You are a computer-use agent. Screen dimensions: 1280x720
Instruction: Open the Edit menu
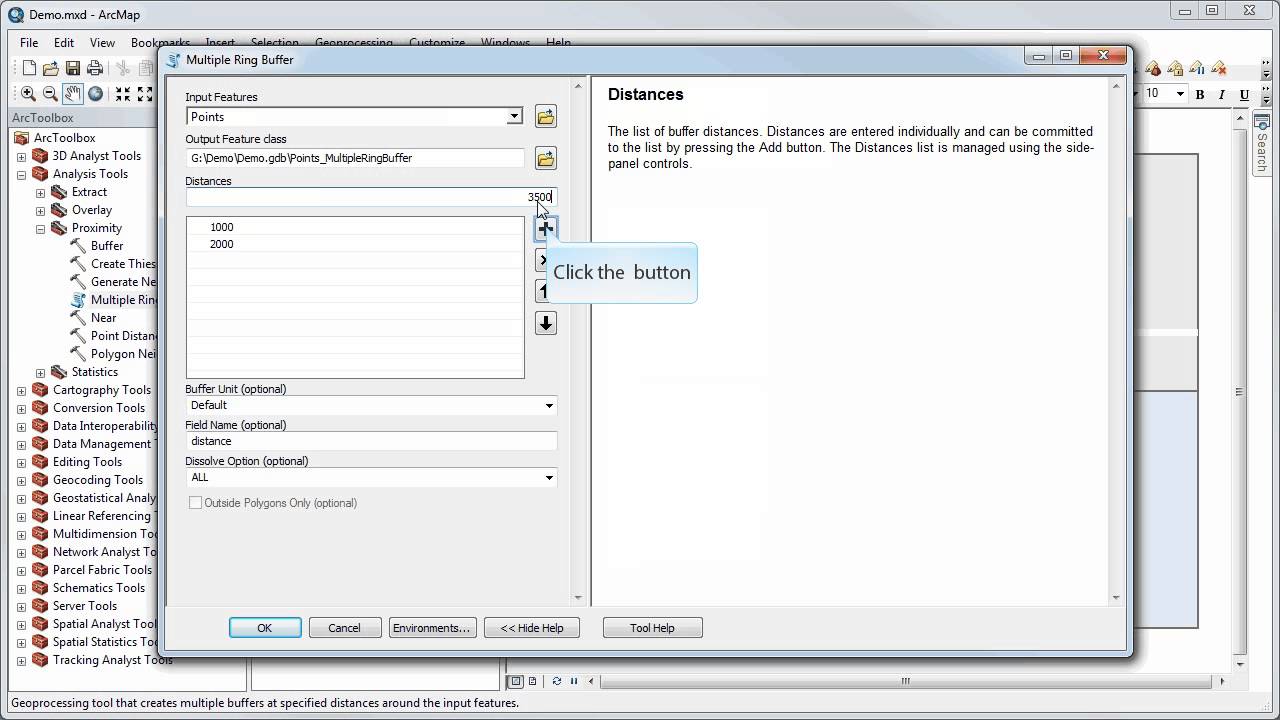click(x=64, y=43)
